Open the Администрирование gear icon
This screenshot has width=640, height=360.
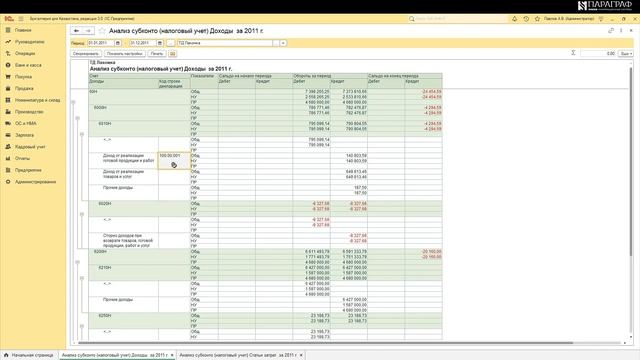[x=8, y=182]
